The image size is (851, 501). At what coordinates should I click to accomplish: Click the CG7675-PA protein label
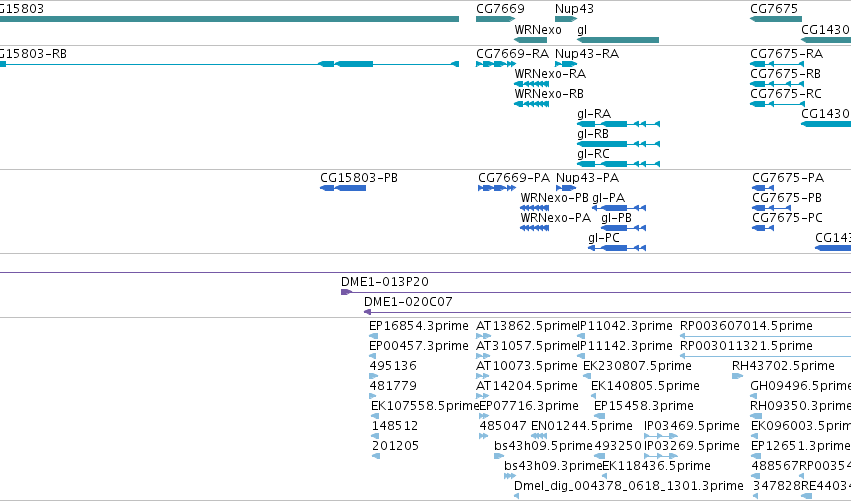point(788,178)
